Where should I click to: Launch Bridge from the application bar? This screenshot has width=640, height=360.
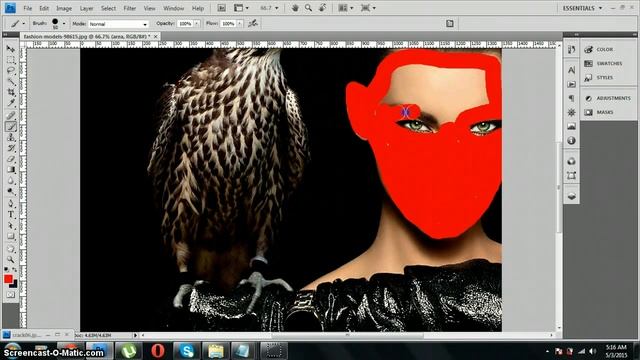point(222,8)
